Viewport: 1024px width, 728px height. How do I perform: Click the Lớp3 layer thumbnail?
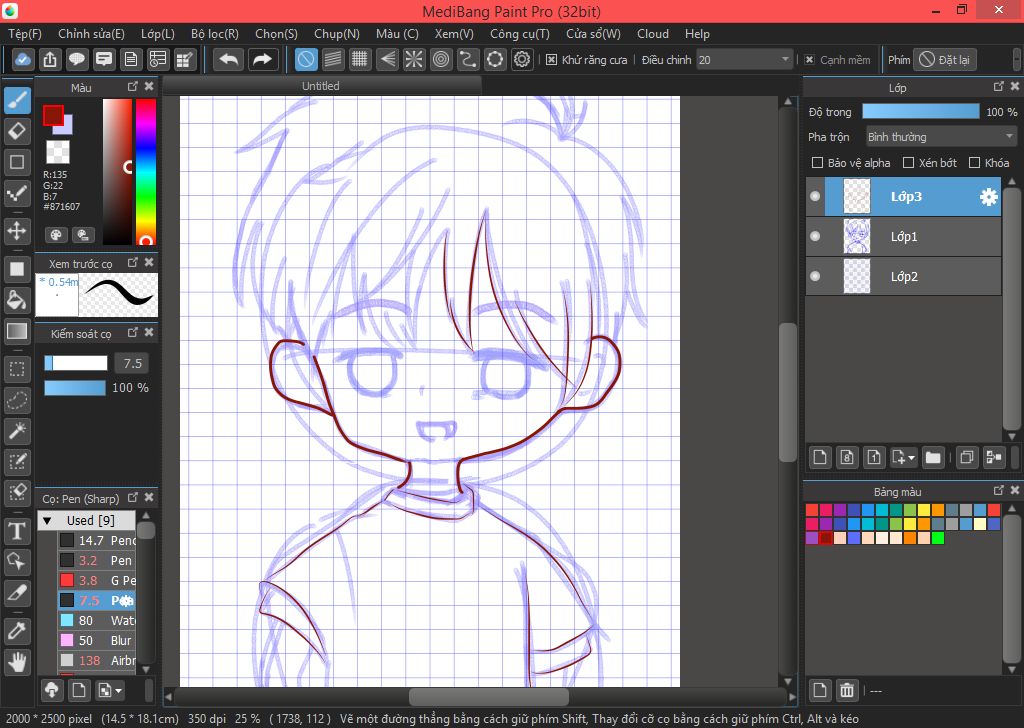click(857, 197)
